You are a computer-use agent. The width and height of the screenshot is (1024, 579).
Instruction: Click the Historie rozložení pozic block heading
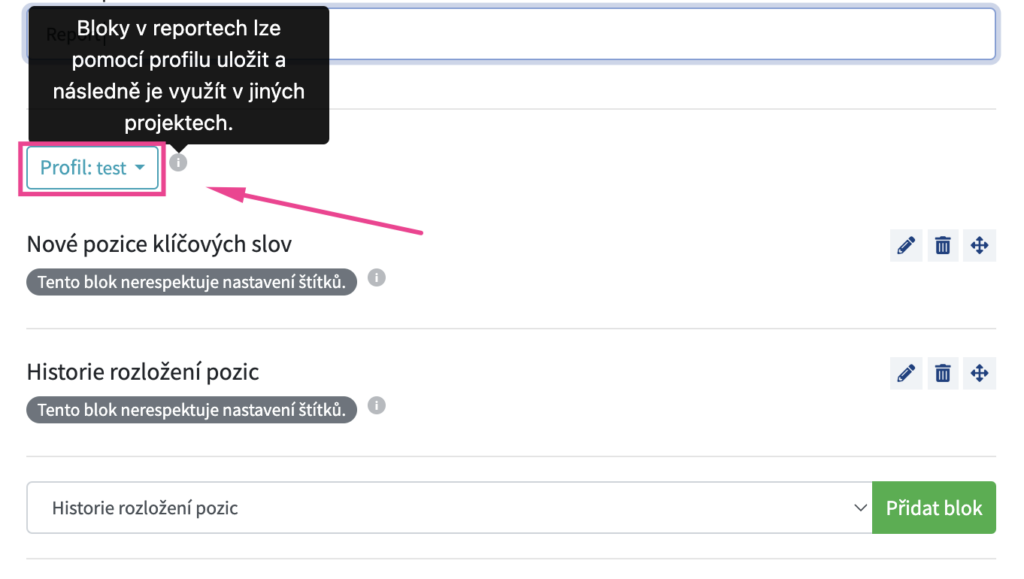[x=143, y=372]
